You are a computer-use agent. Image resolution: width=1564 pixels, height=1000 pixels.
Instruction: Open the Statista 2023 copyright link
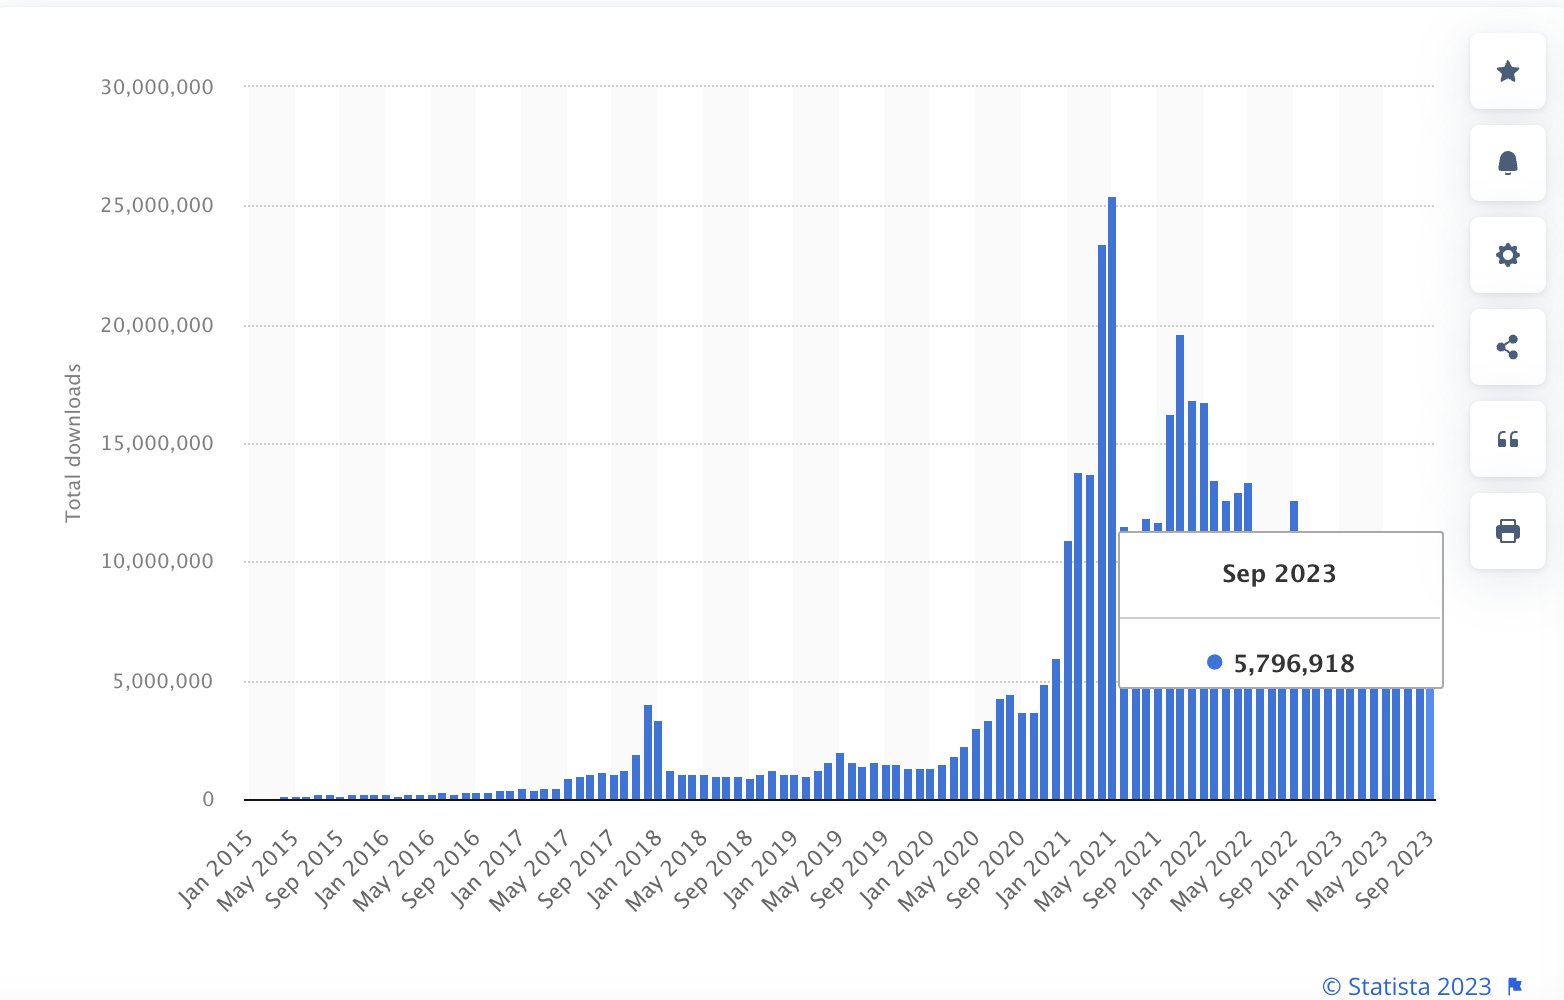(1404, 986)
